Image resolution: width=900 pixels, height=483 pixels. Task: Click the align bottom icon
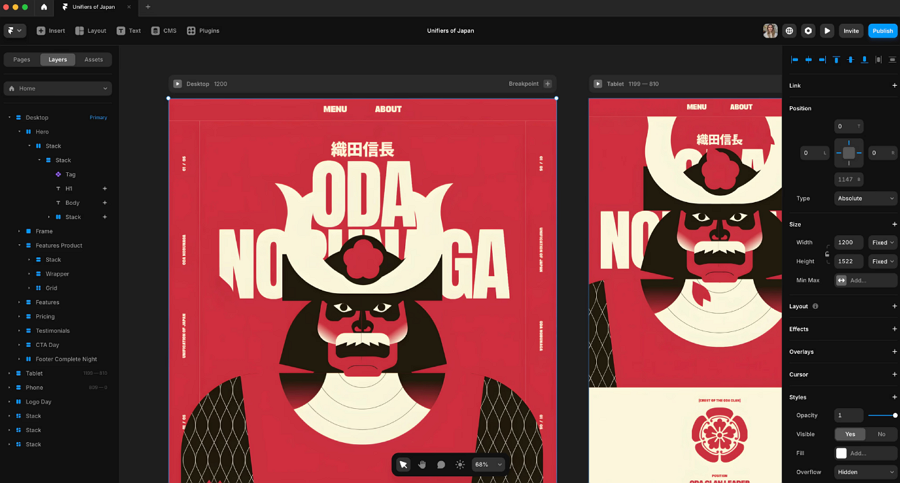(x=864, y=60)
